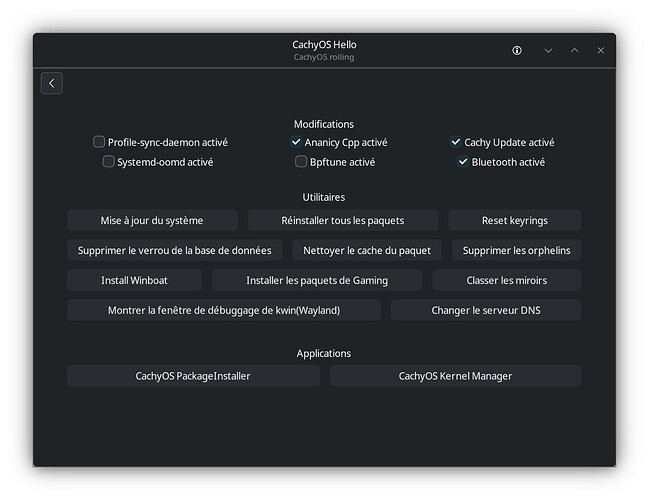Maximize the CachyOS Hello window
Viewport: 649px width, 500px height.
574,50
